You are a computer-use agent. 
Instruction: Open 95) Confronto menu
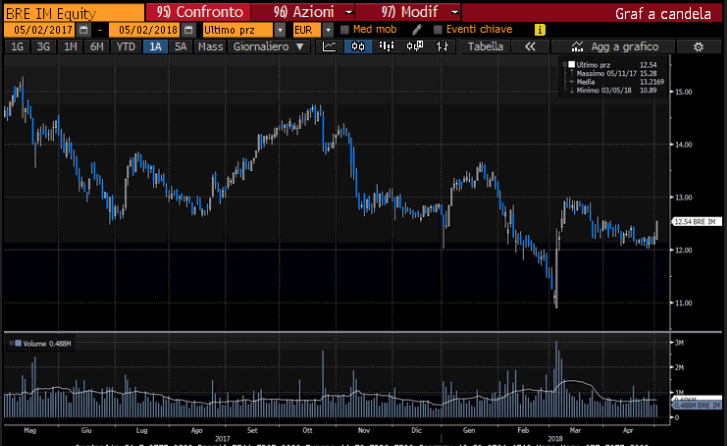coord(198,12)
